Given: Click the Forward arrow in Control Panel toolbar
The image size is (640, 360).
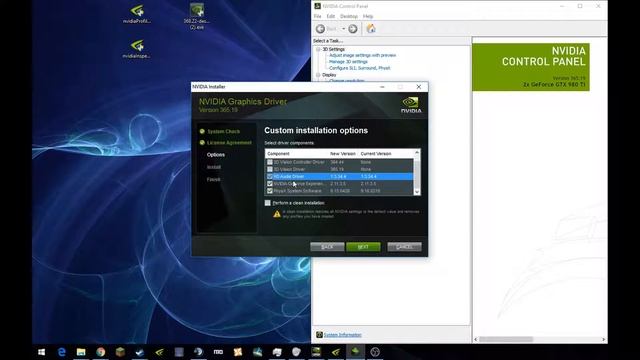Looking at the screenshot, I should (353, 29).
